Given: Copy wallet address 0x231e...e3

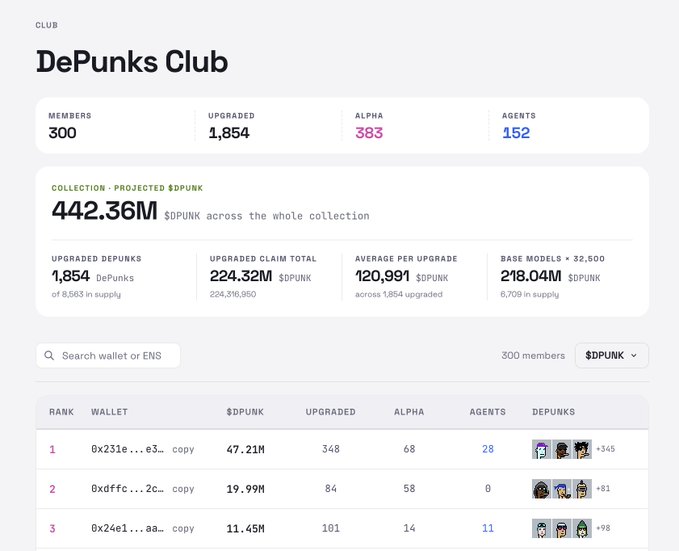Looking at the screenshot, I should 183,449.
